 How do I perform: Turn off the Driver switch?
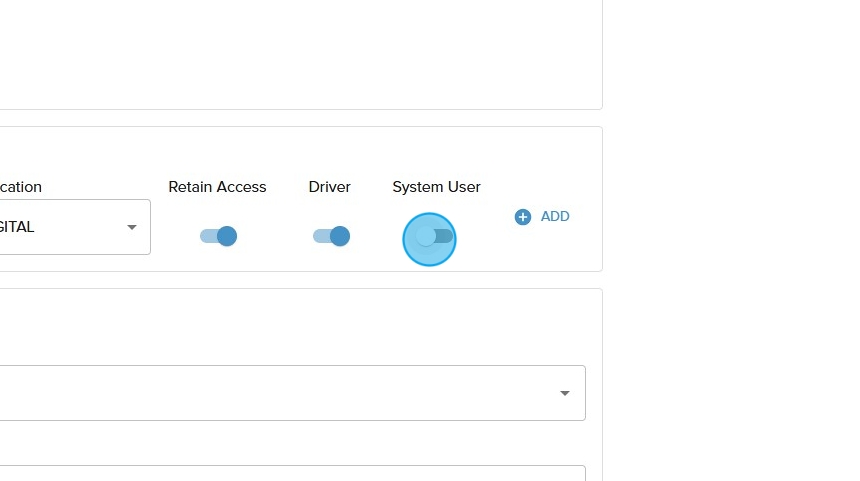(330, 236)
